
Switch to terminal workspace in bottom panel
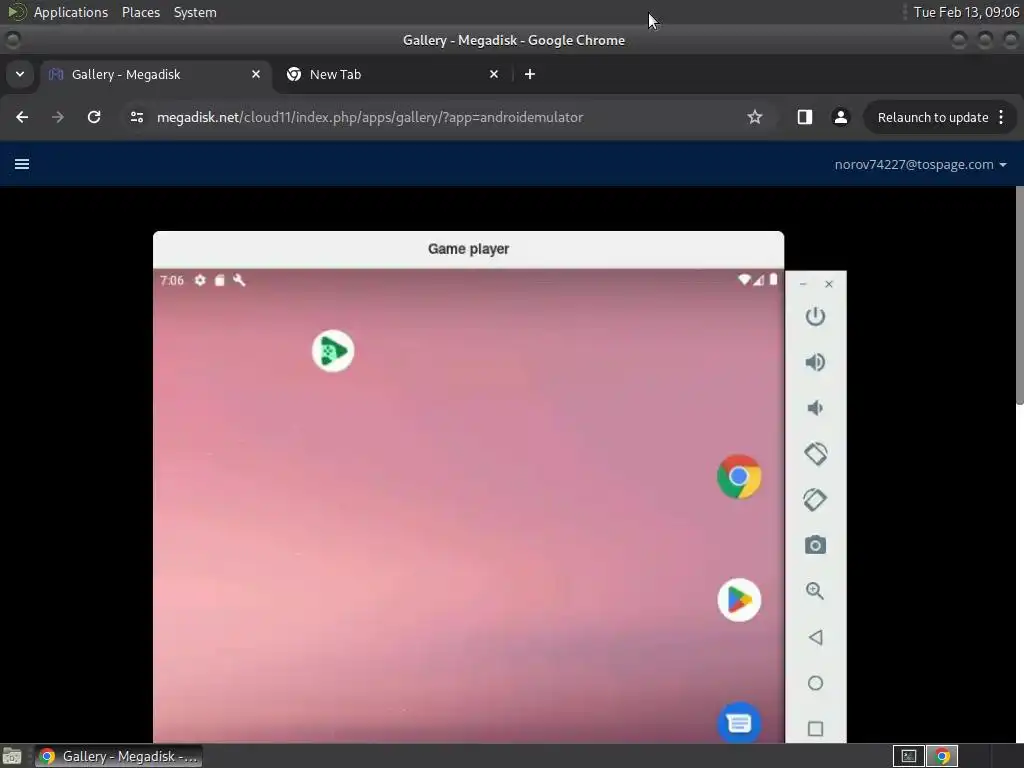pyautogui.click(x=908, y=756)
